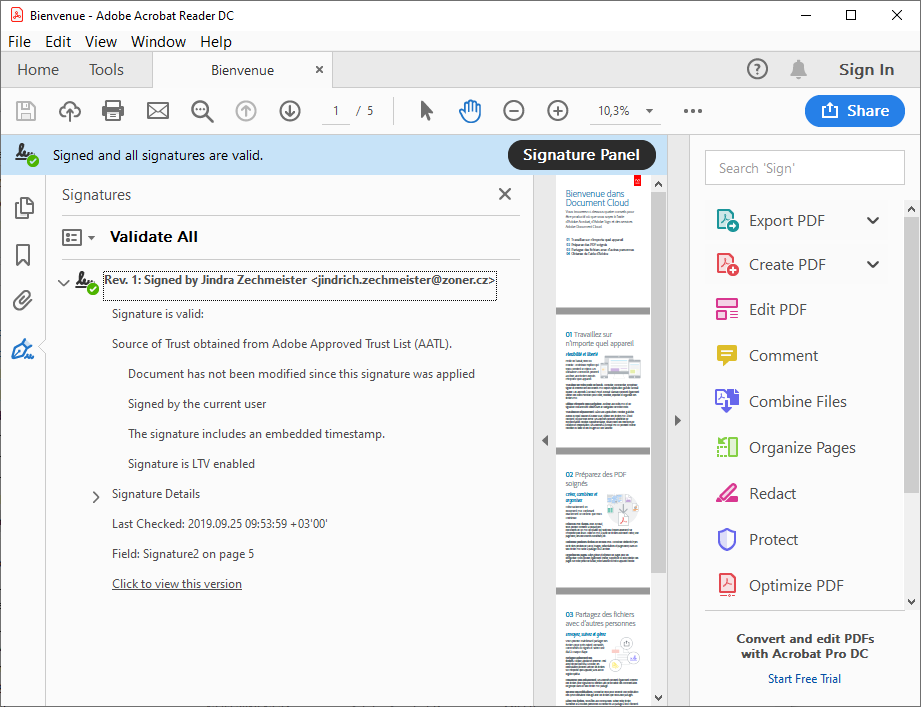Open Export PDF tool
This screenshot has height=707, width=921.
[786, 221]
